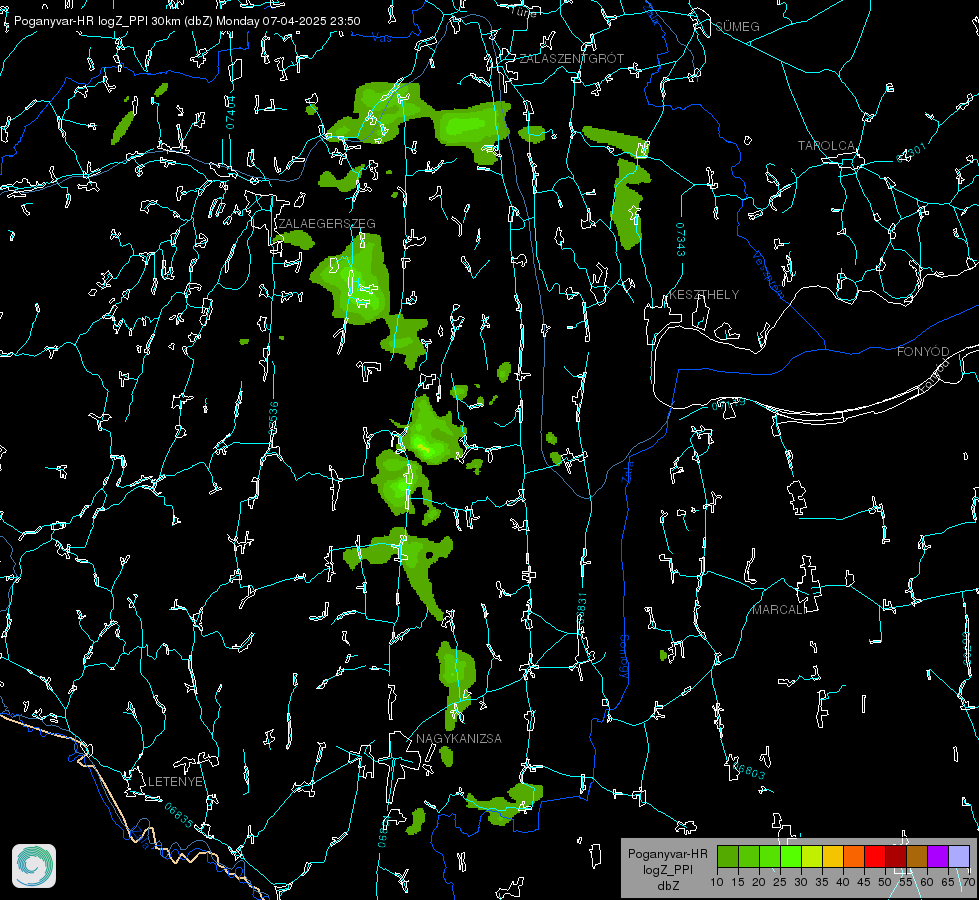979x900 pixels.
Task: Select the ZALASZENTGRÓT city label
Action: 571,59
